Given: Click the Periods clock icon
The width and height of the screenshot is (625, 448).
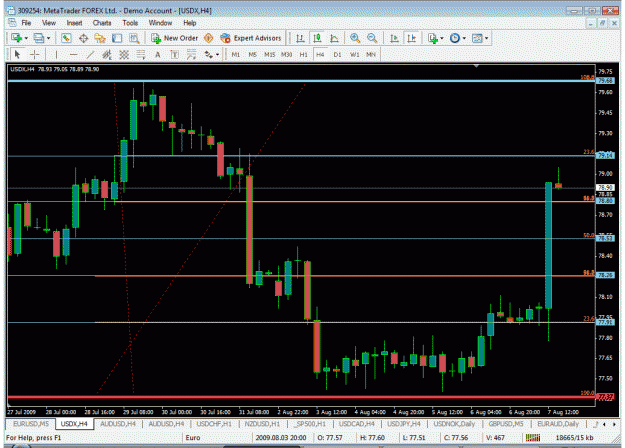Looking at the screenshot, I should (454, 38).
